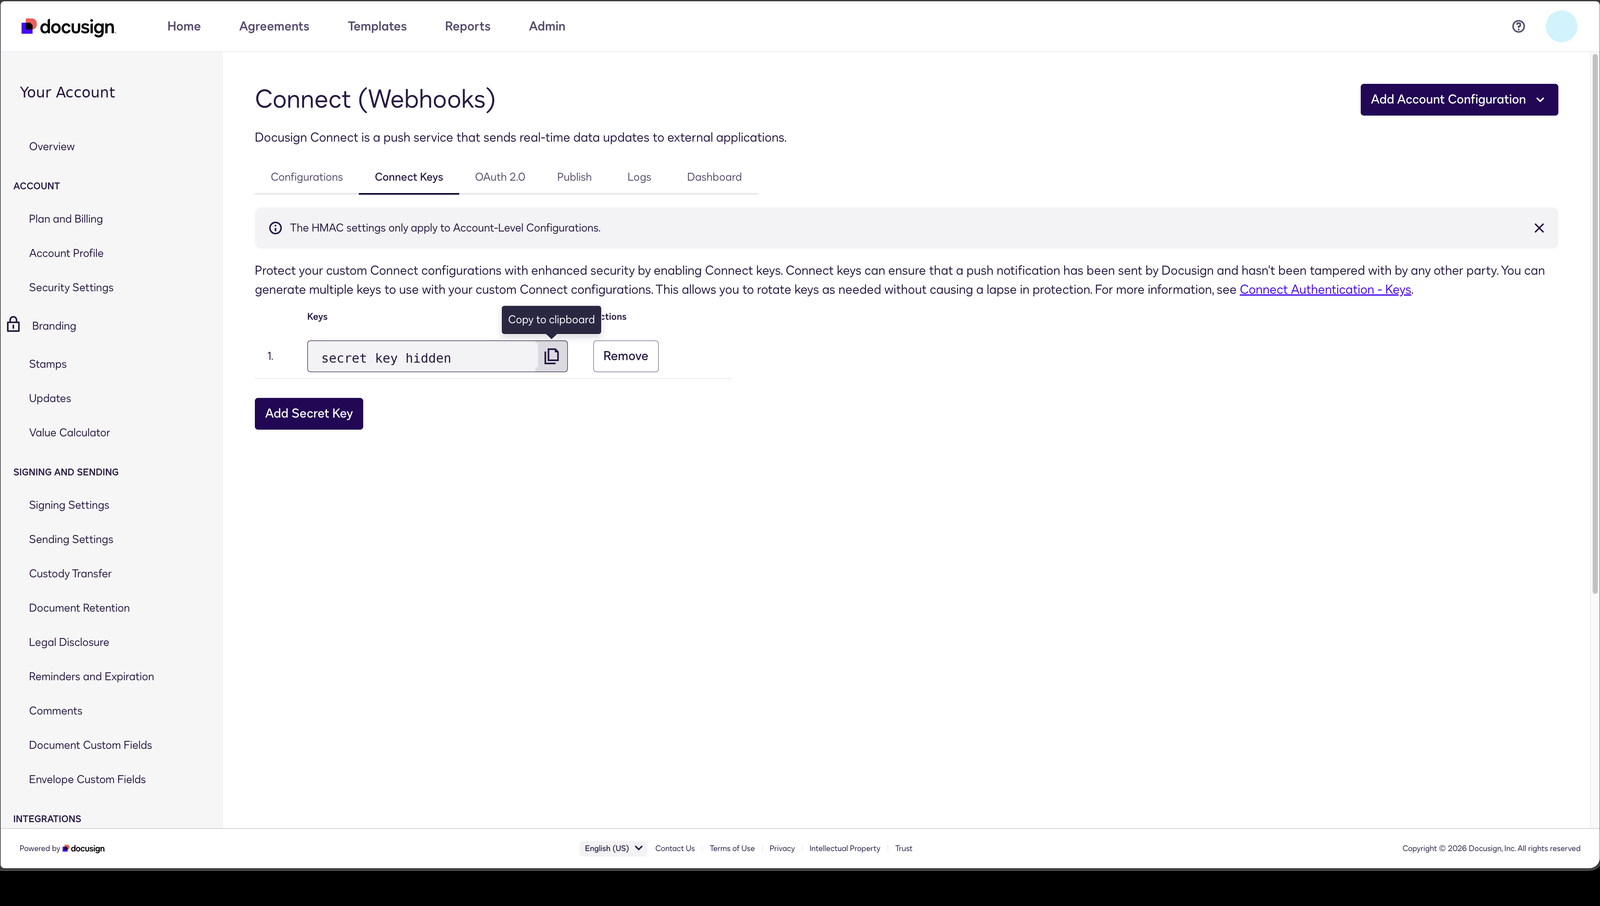The height and width of the screenshot is (906, 1600).
Task: Open Document Retention settings
Action: (x=79, y=608)
